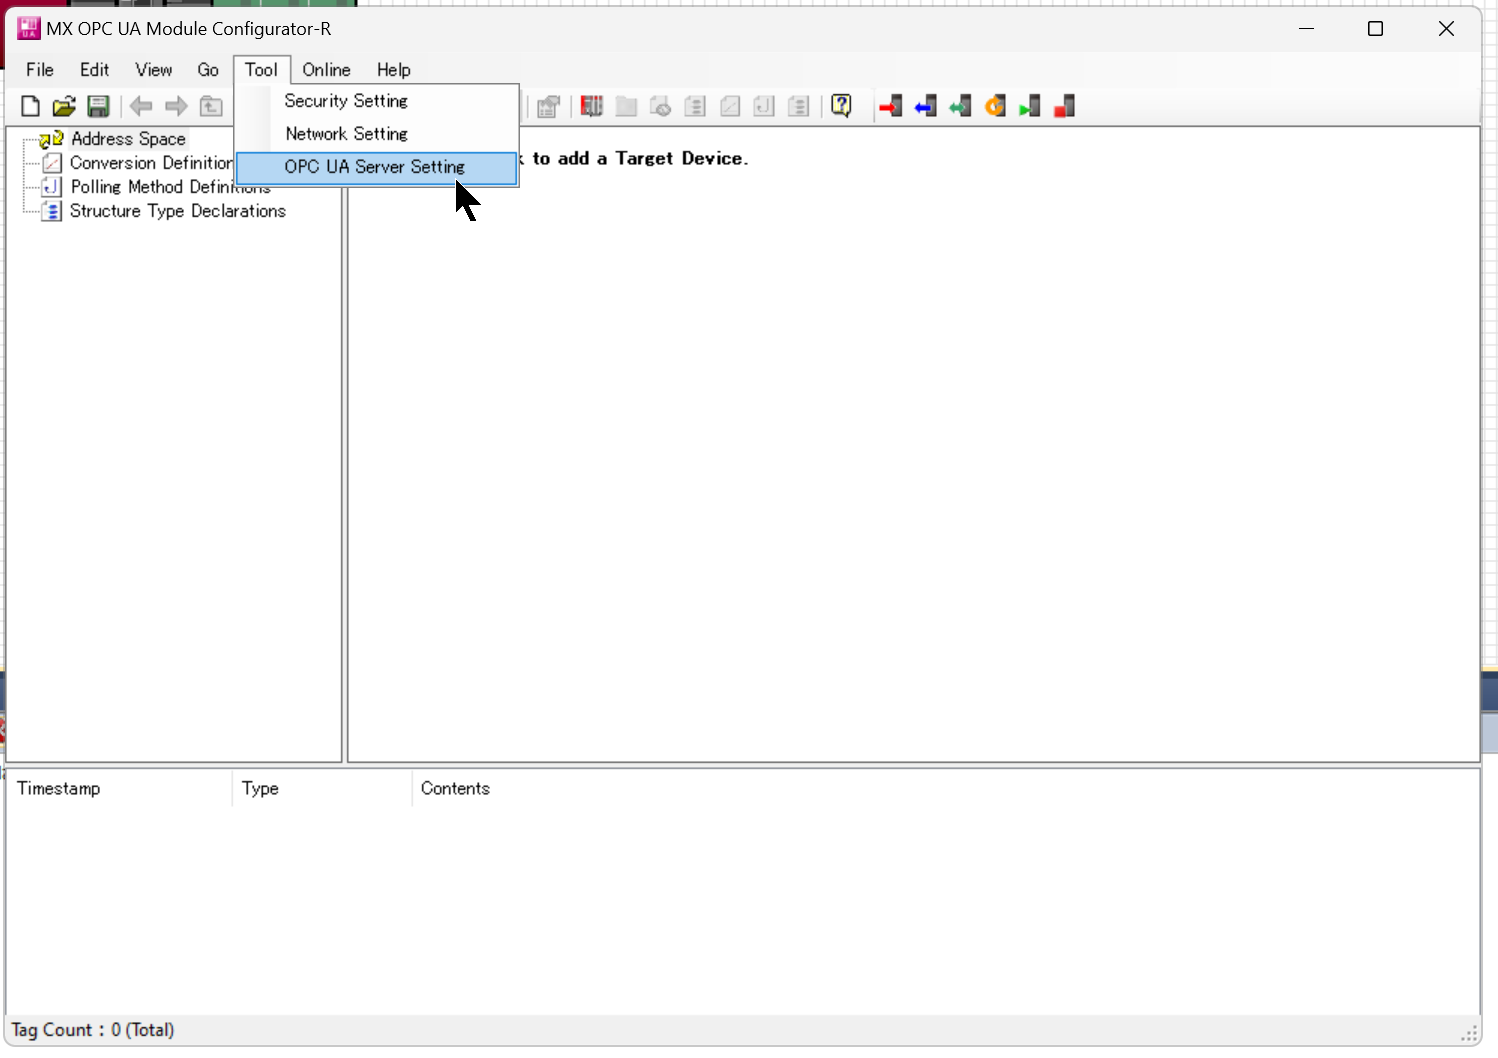Open the File menu

pos(40,70)
